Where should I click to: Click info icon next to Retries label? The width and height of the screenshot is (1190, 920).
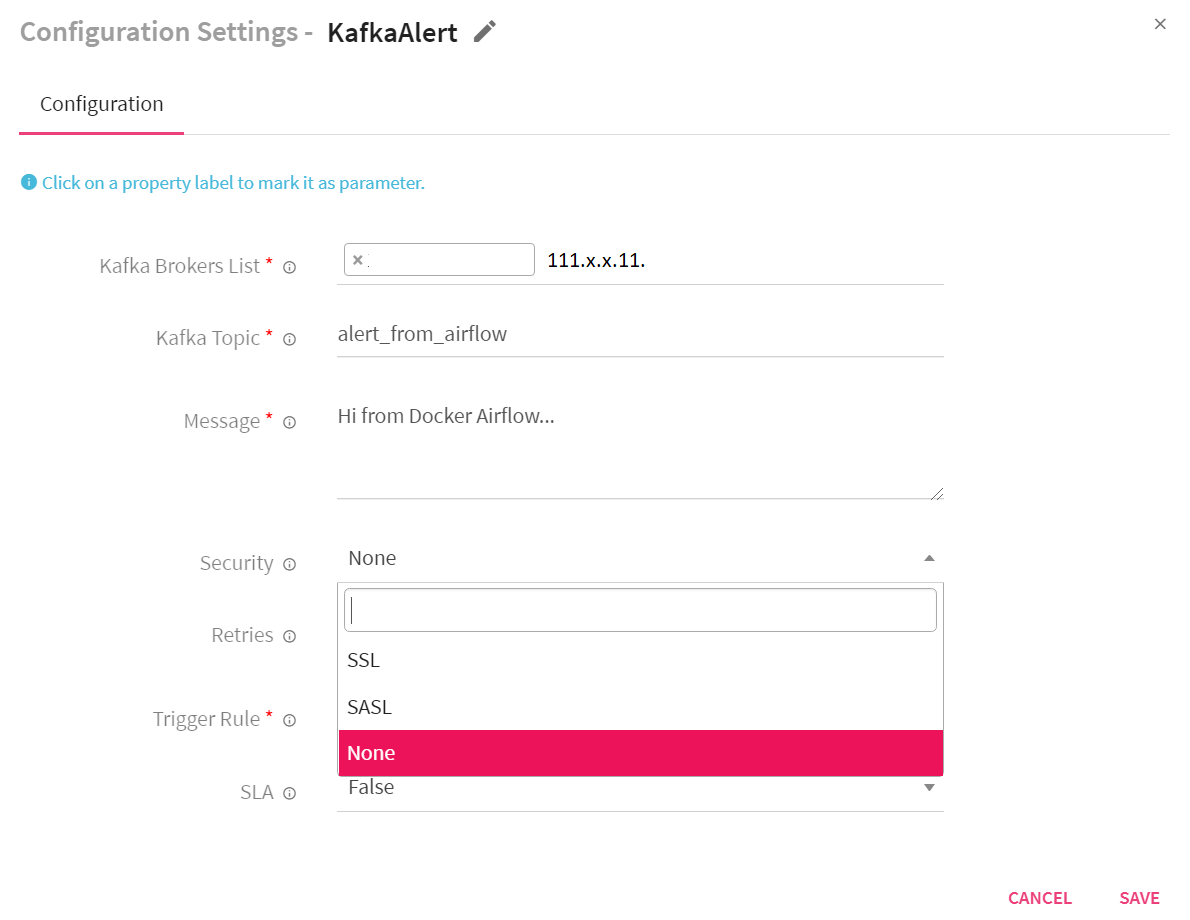[290, 636]
